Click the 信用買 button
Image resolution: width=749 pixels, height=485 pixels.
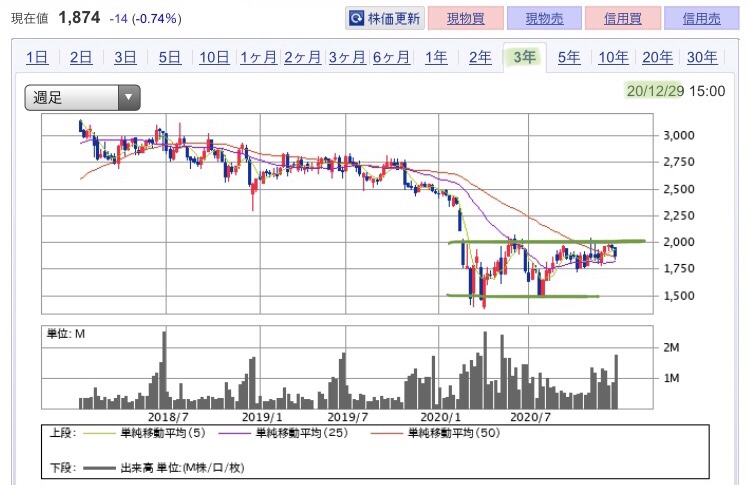click(x=623, y=19)
